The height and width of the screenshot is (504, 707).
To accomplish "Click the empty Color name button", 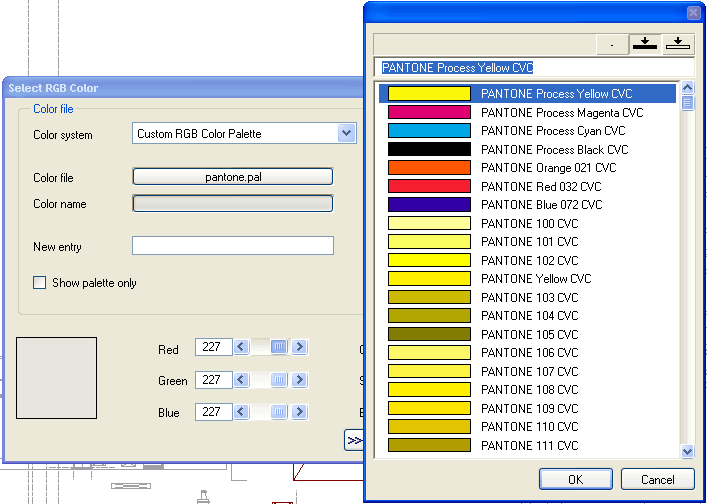I will (233, 203).
